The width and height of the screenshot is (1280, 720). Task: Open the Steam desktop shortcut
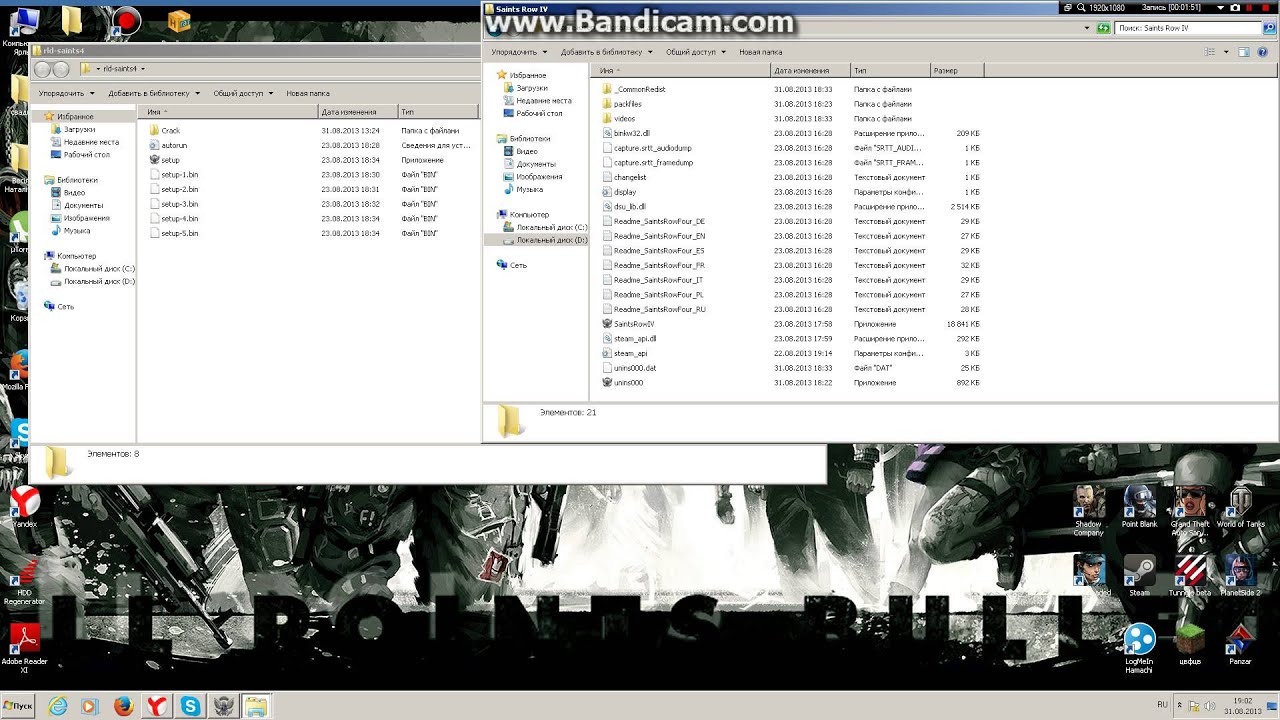1140,577
